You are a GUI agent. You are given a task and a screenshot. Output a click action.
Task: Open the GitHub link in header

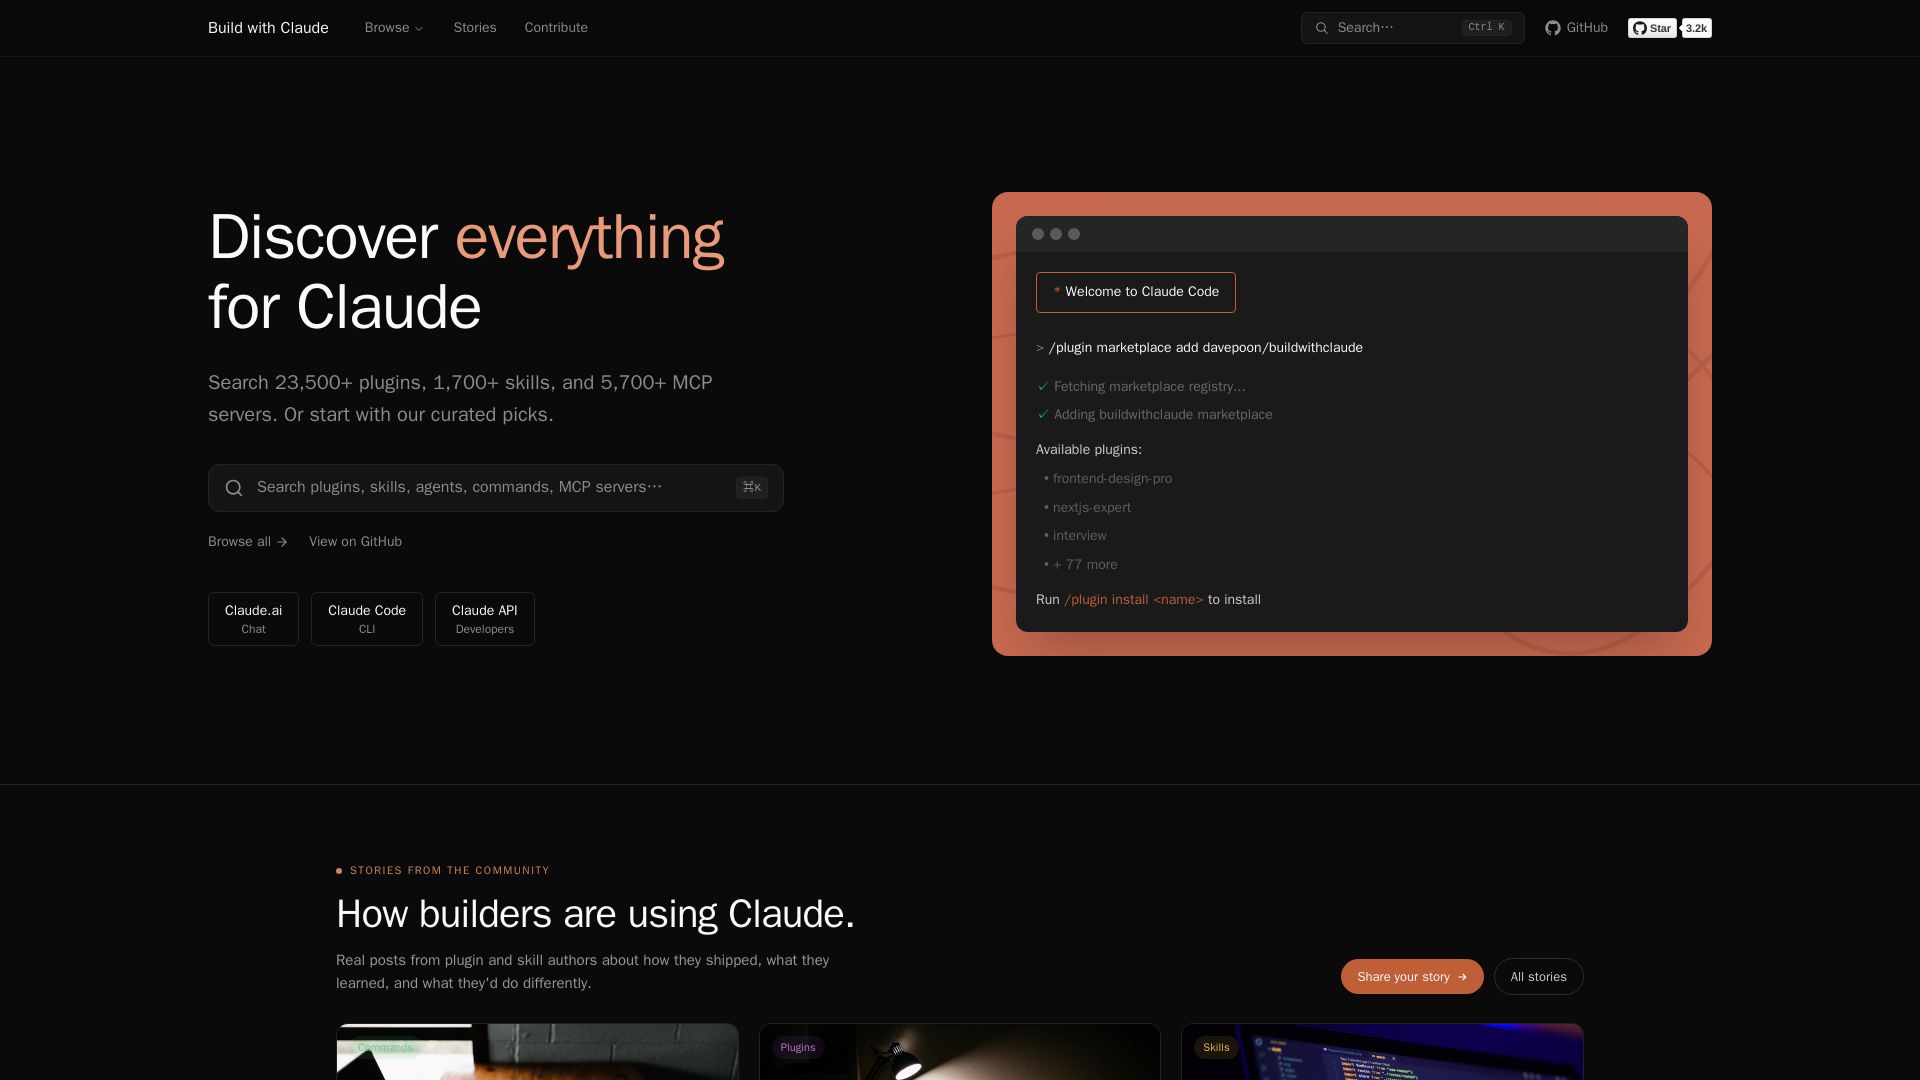(1576, 28)
